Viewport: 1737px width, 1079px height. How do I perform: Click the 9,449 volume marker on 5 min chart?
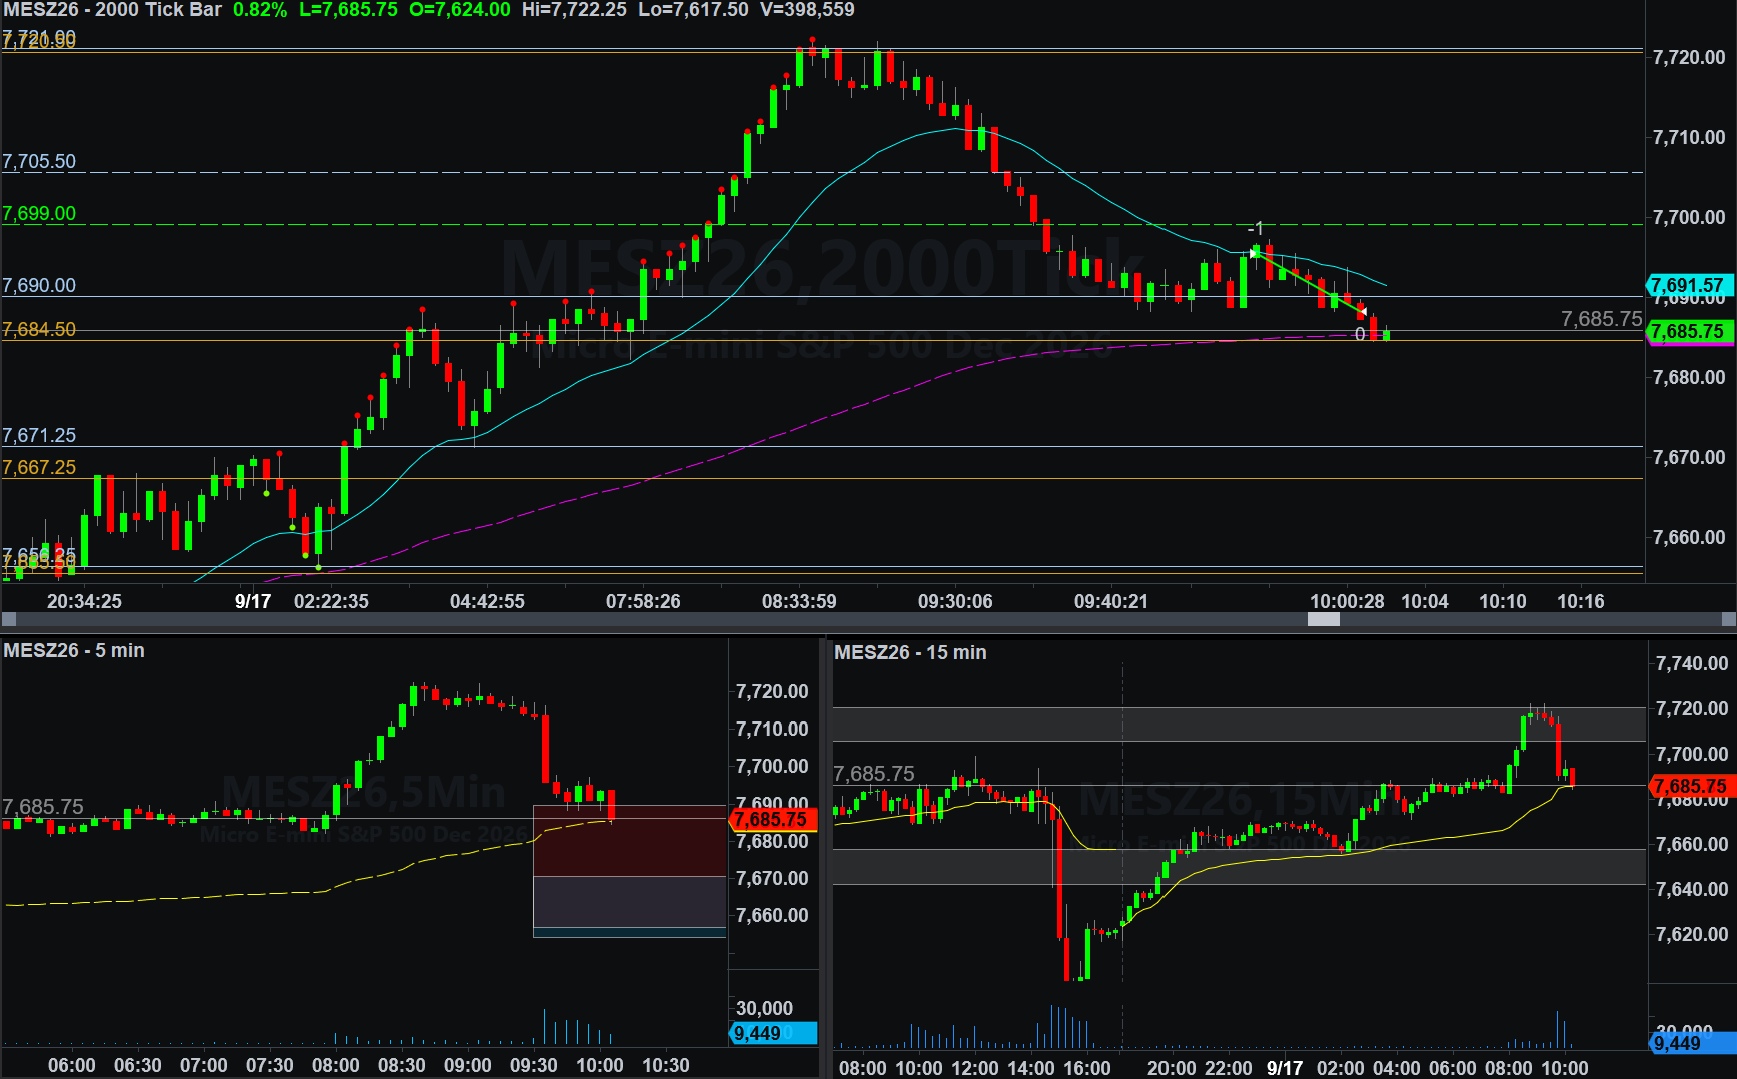coord(773,1033)
